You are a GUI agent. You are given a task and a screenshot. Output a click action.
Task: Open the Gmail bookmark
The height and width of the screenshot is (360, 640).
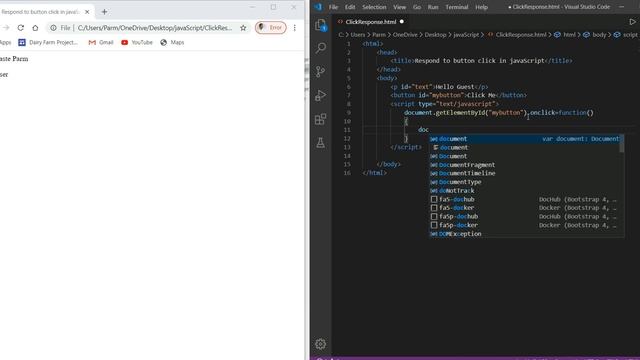coord(101,42)
